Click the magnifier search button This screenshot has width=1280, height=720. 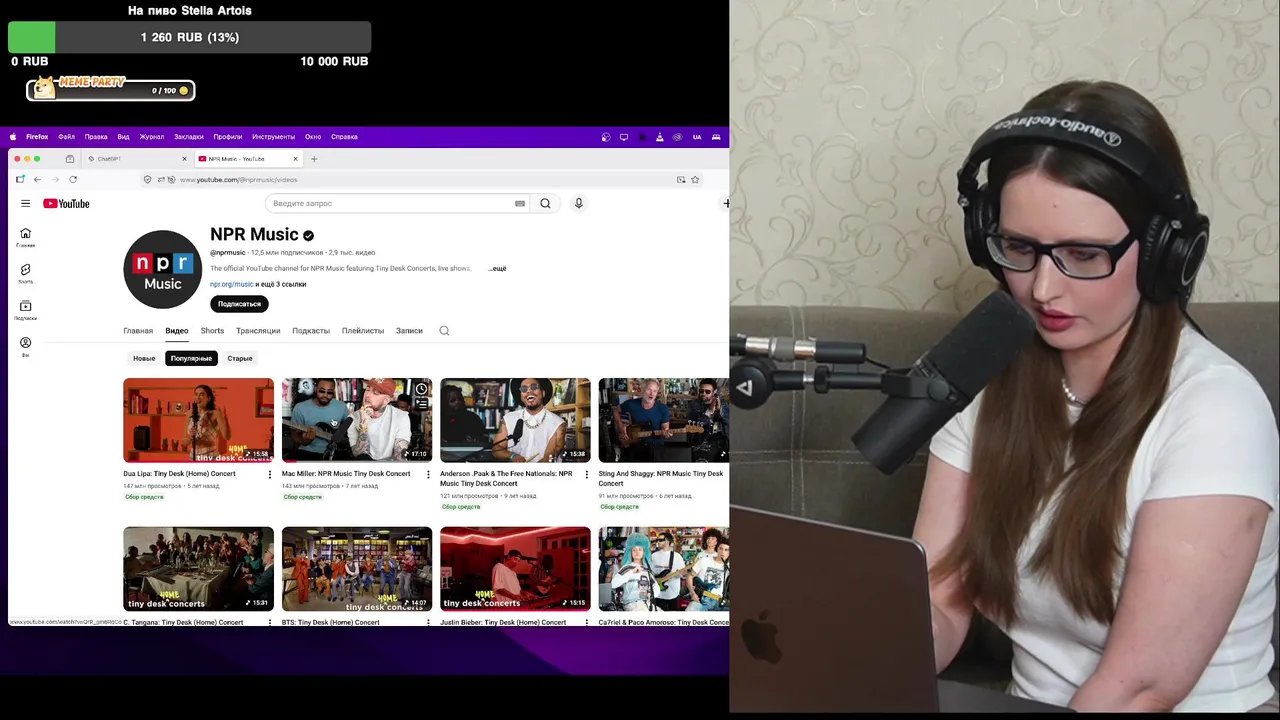click(545, 203)
